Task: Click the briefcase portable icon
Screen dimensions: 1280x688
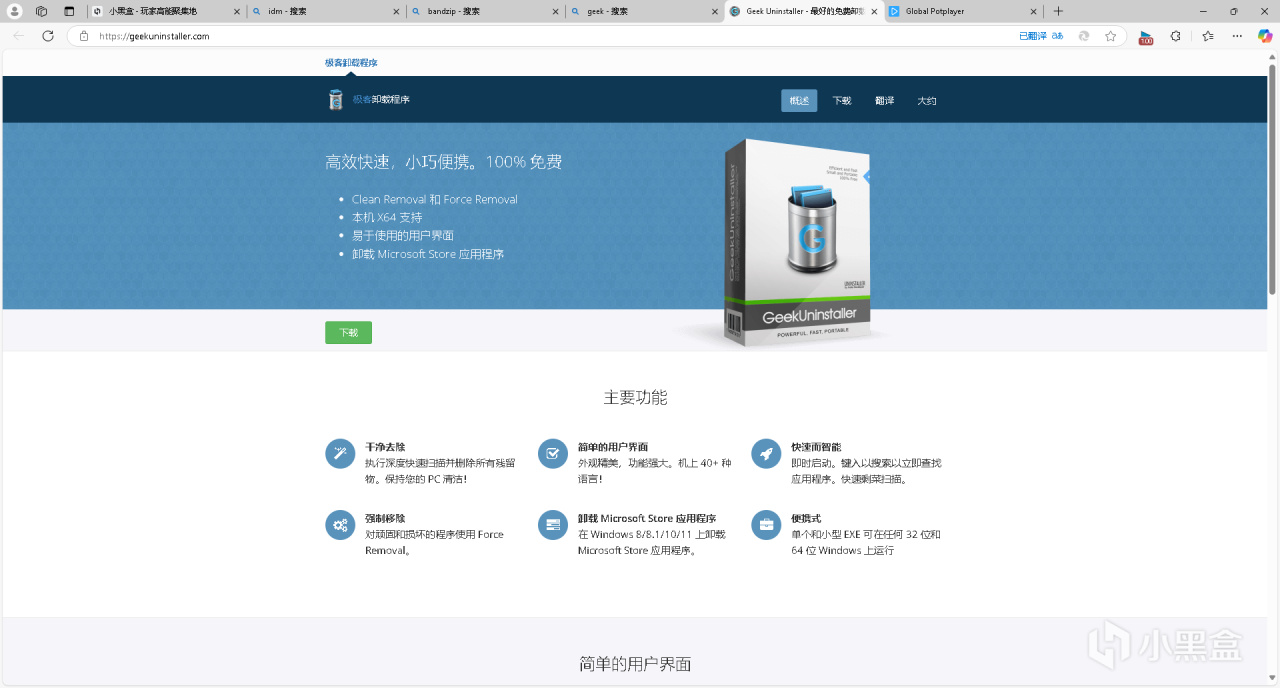Action: pos(766,525)
